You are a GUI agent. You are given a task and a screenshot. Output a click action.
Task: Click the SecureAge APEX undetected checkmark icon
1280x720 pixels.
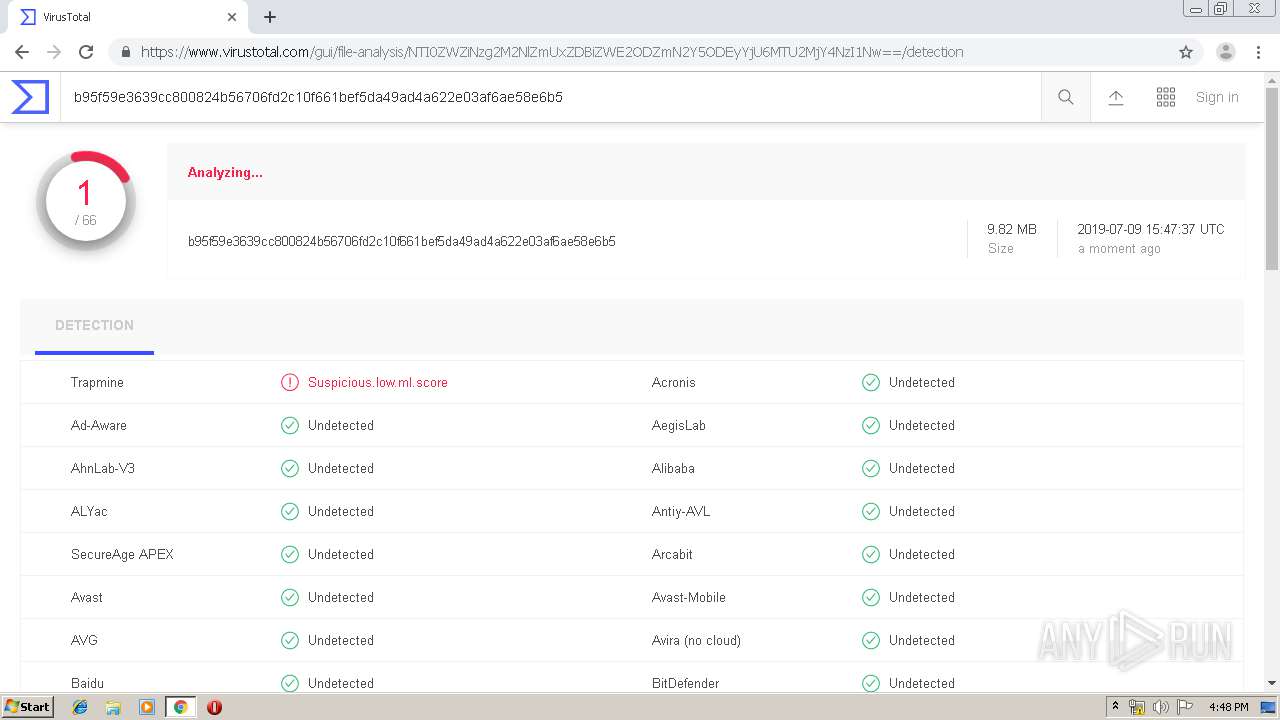click(290, 554)
